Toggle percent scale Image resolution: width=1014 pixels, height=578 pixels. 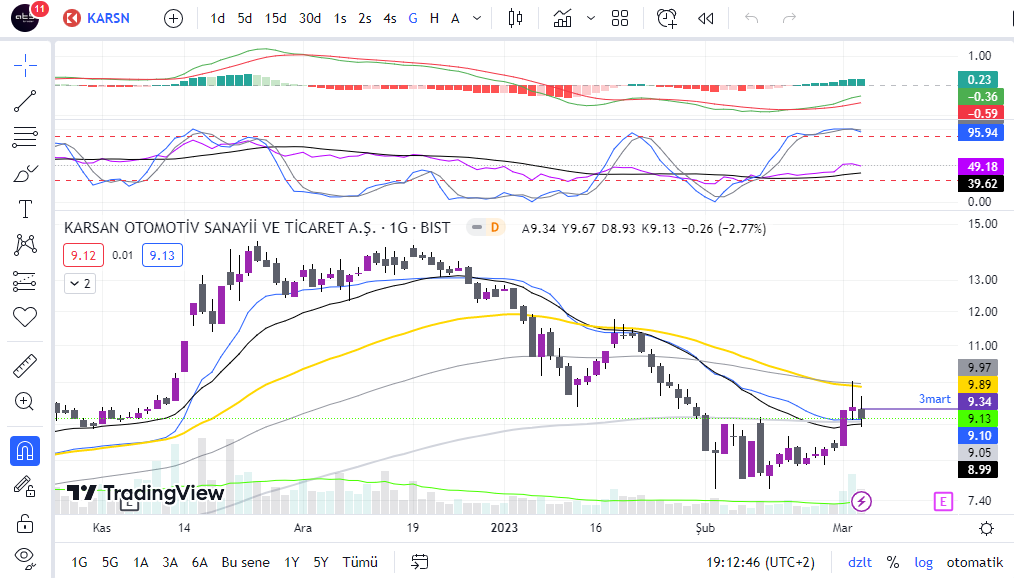click(893, 562)
